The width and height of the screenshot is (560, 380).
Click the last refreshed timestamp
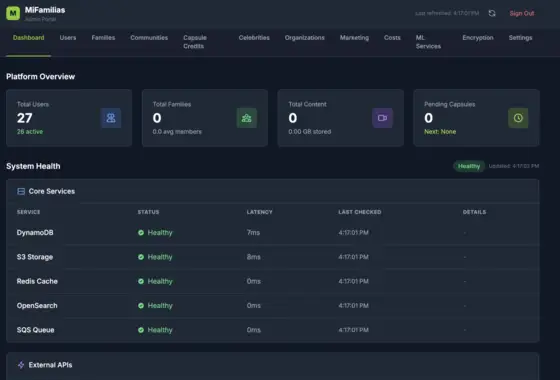(447, 13)
